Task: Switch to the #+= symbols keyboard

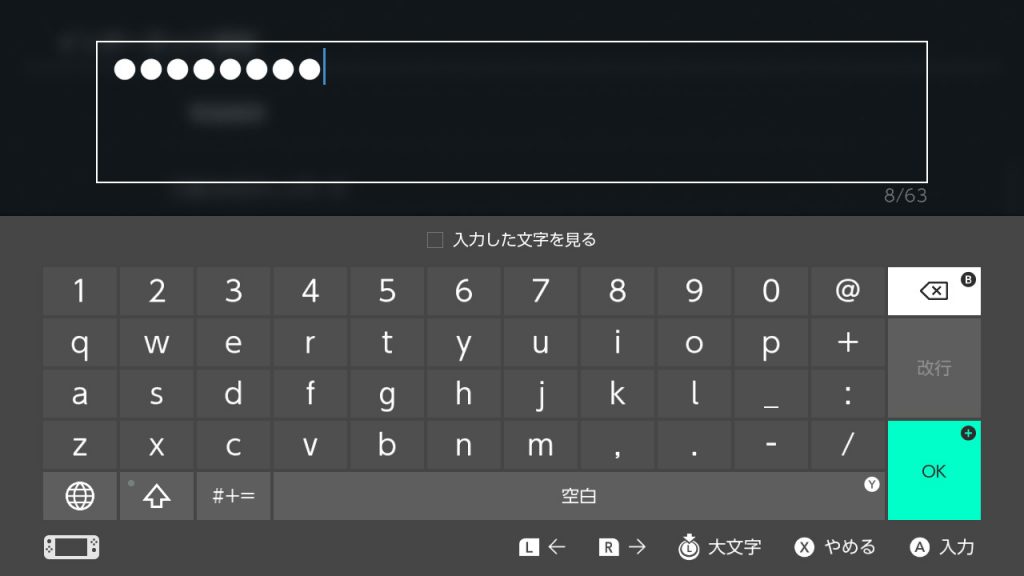Action: point(233,496)
